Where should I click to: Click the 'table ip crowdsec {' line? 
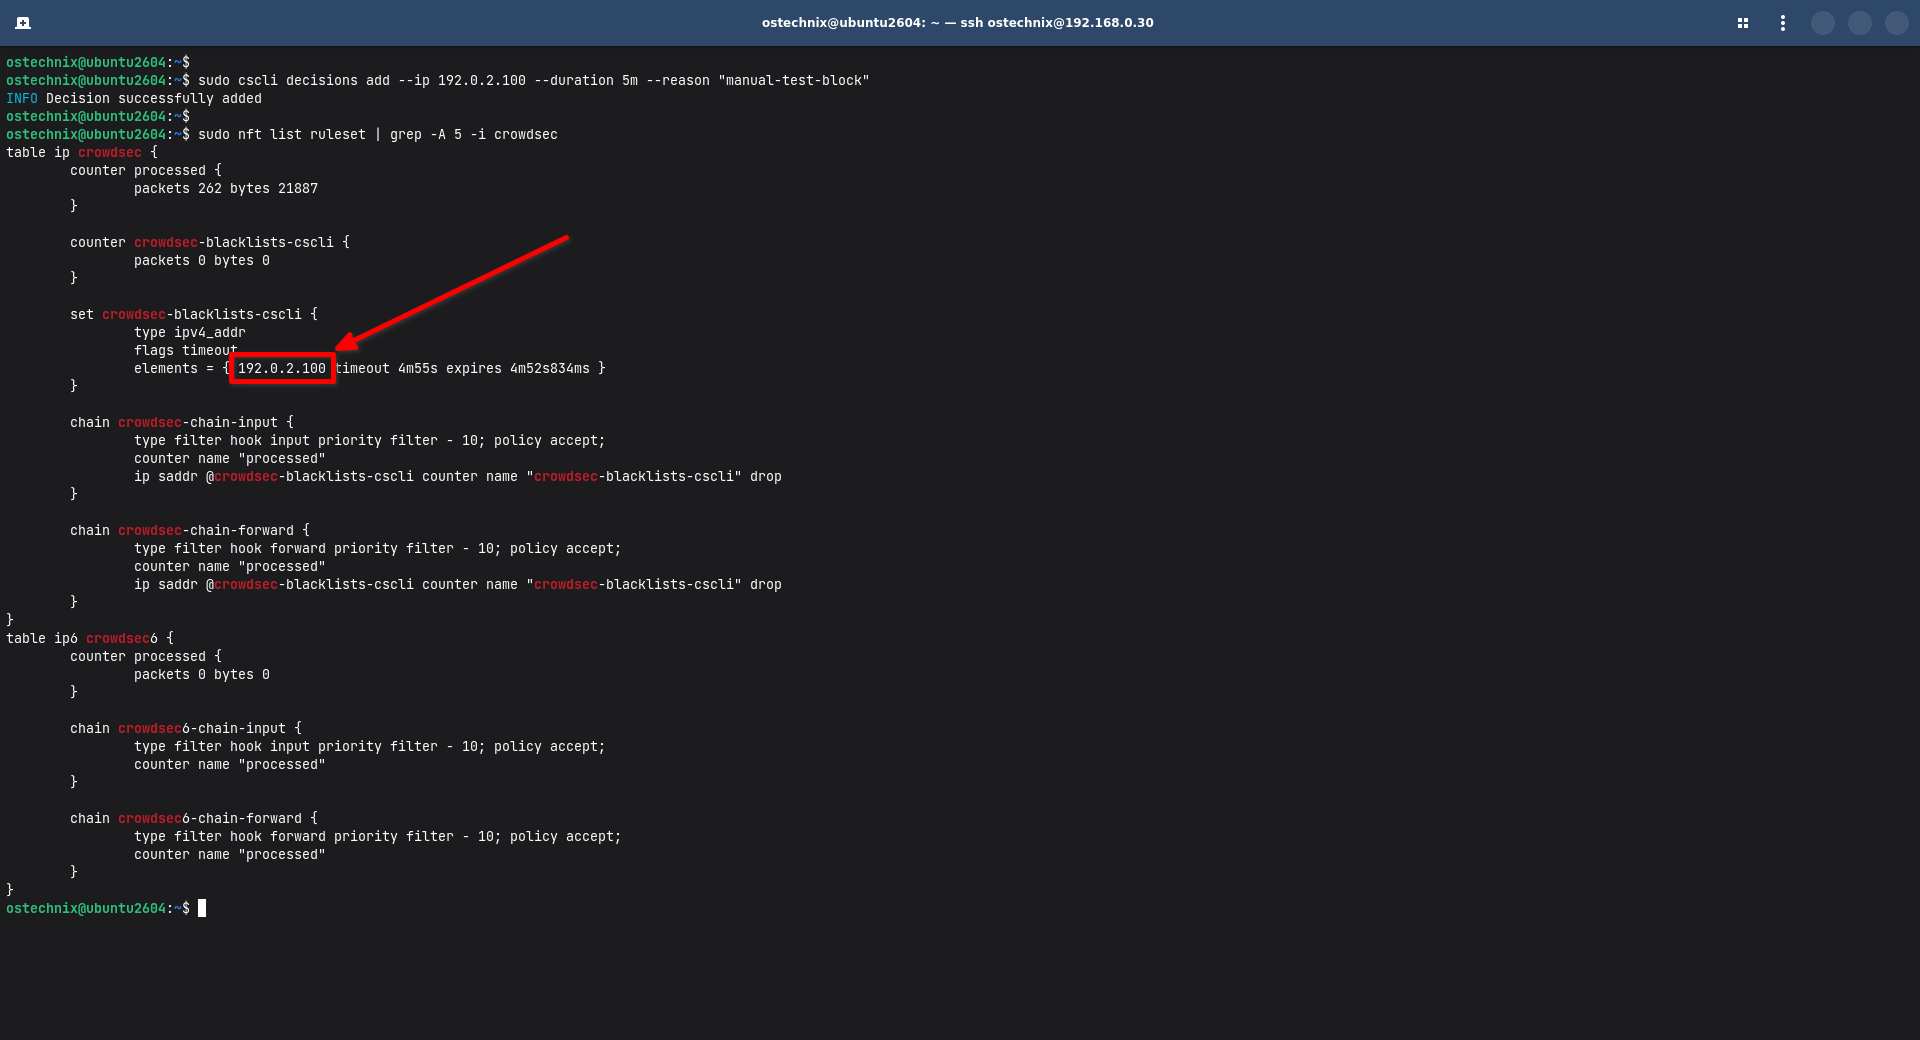(x=82, y=153)
